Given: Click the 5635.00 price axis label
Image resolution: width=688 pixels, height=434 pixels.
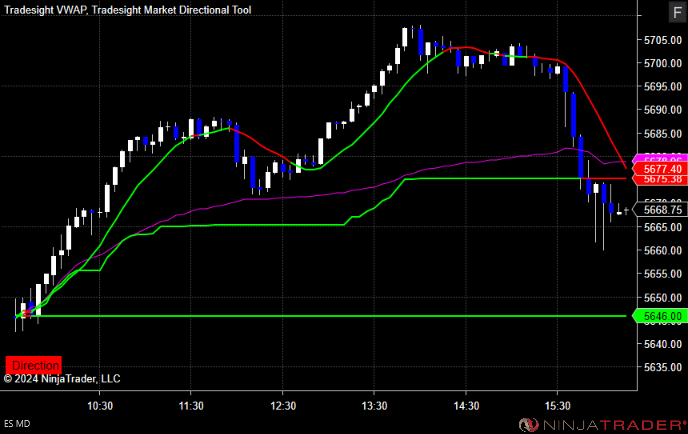Looking at the screenshot, I should pyautogui.click(x=663, y=367).
